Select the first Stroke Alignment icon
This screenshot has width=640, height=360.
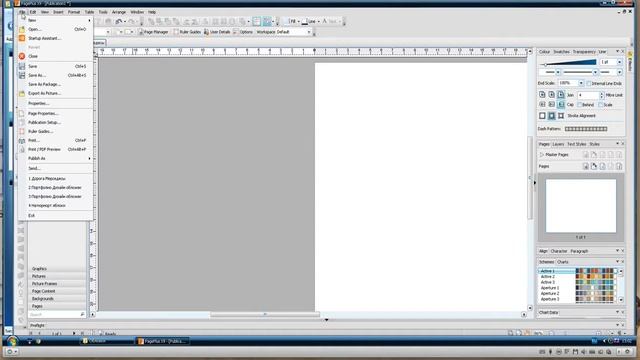pos(542,116)
